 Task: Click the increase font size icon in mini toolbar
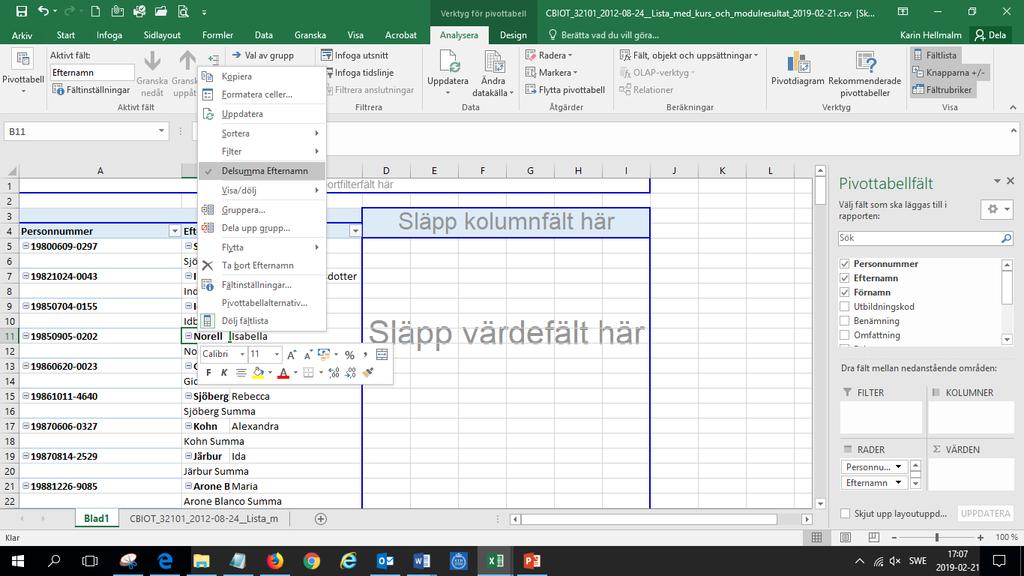pyautogui.click(x=292, y=355)
